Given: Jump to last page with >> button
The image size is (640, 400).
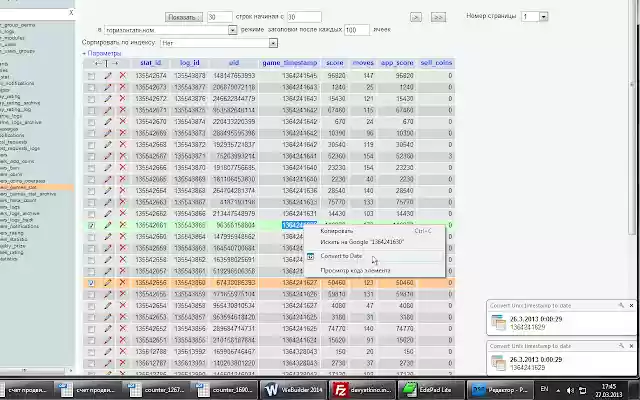Looking at the screenshot, I should point(438,17).
